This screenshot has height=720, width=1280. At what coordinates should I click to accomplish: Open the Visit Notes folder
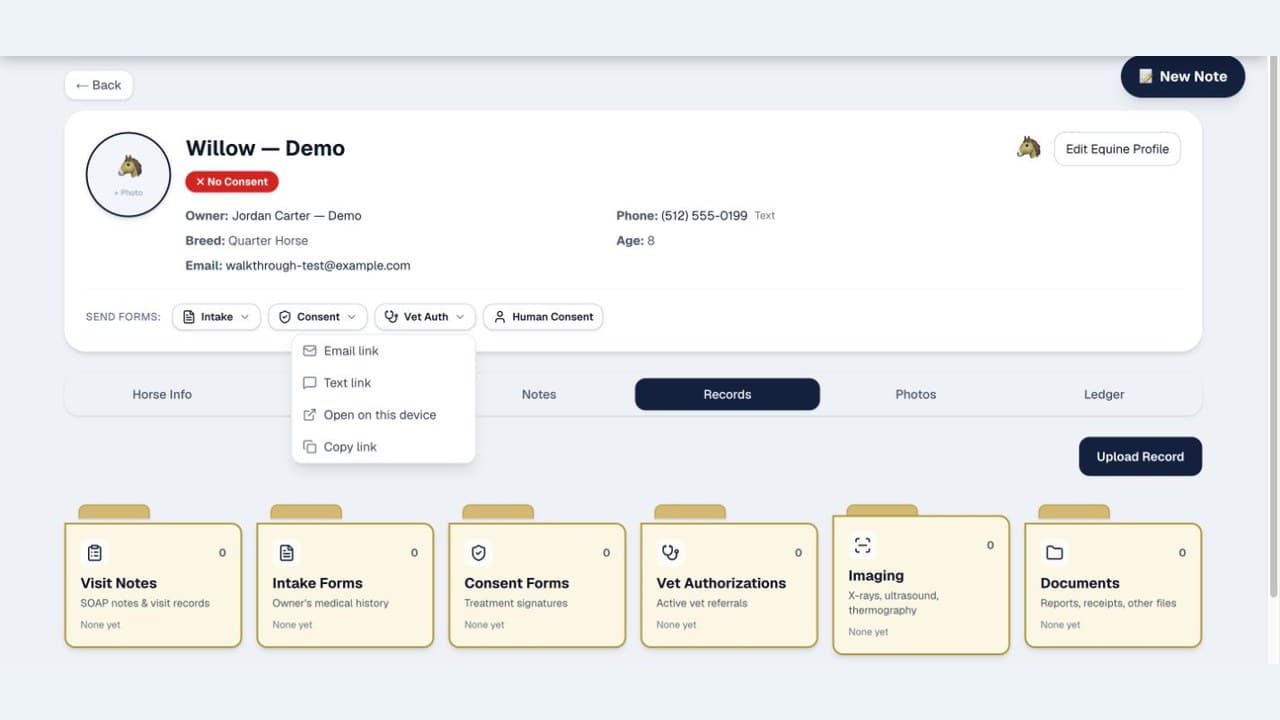(x=153, y=584)
